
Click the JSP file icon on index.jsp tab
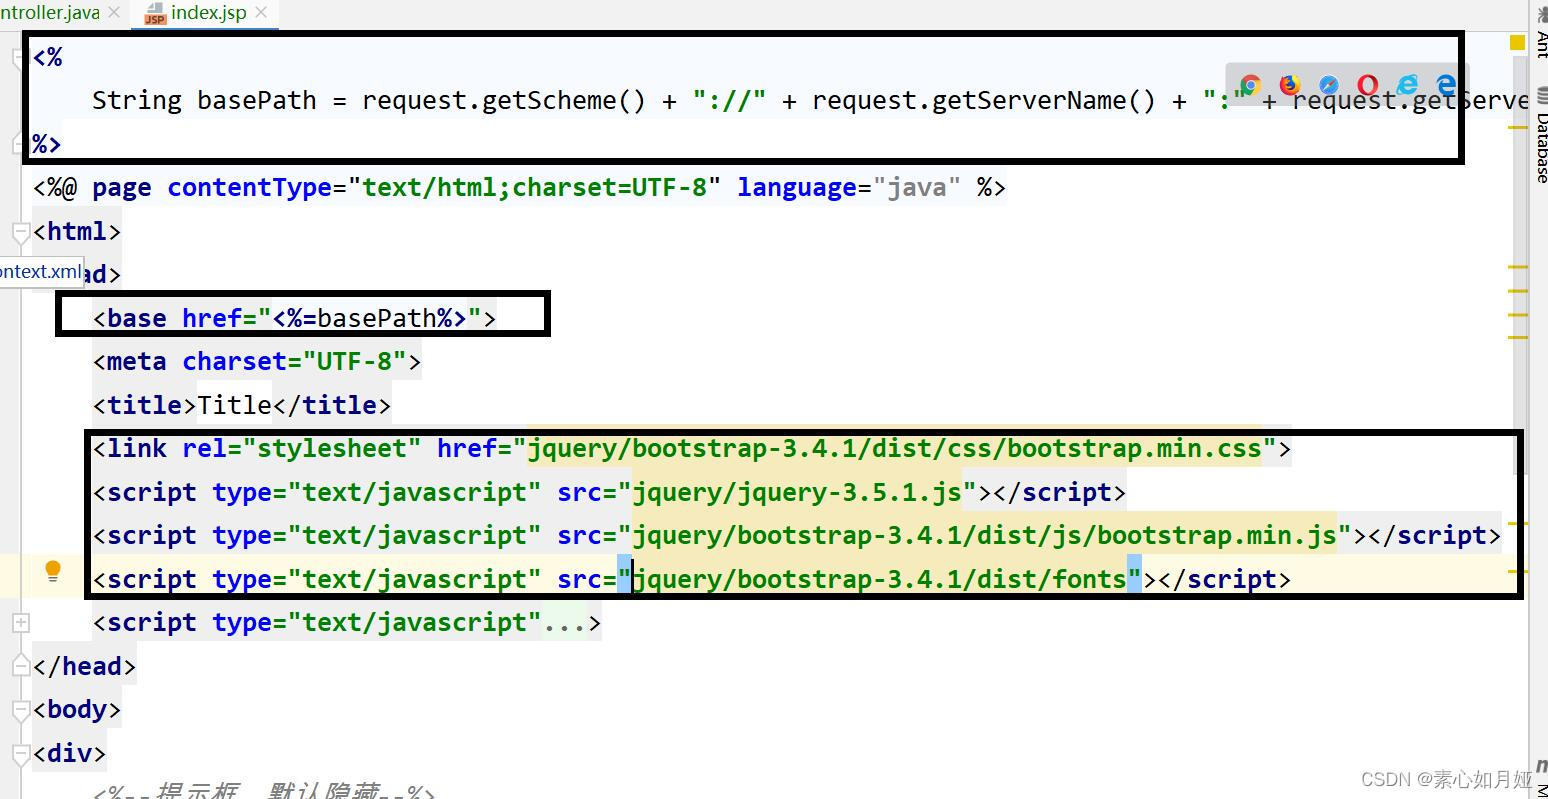tap(155, 13)
